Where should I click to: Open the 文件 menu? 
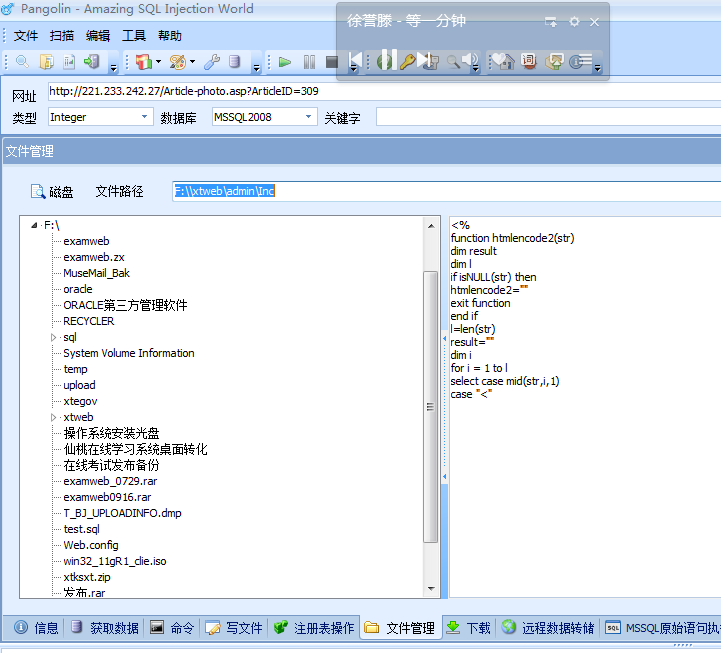[26, 35]
